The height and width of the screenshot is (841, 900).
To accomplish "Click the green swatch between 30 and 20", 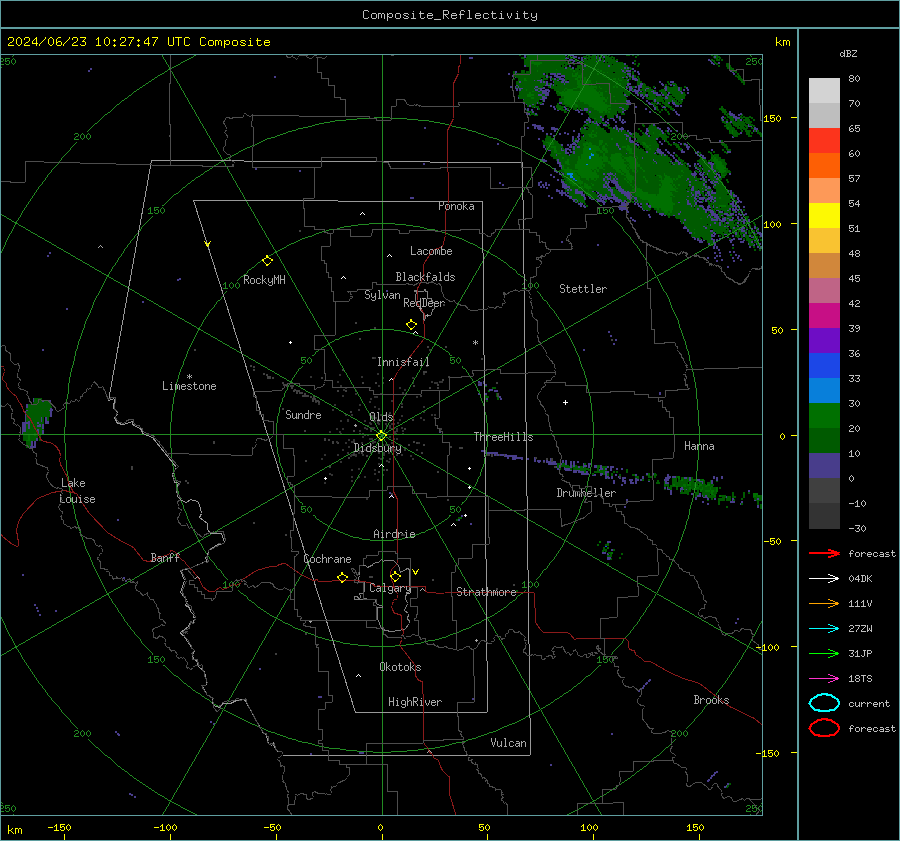I will (824, 416).
